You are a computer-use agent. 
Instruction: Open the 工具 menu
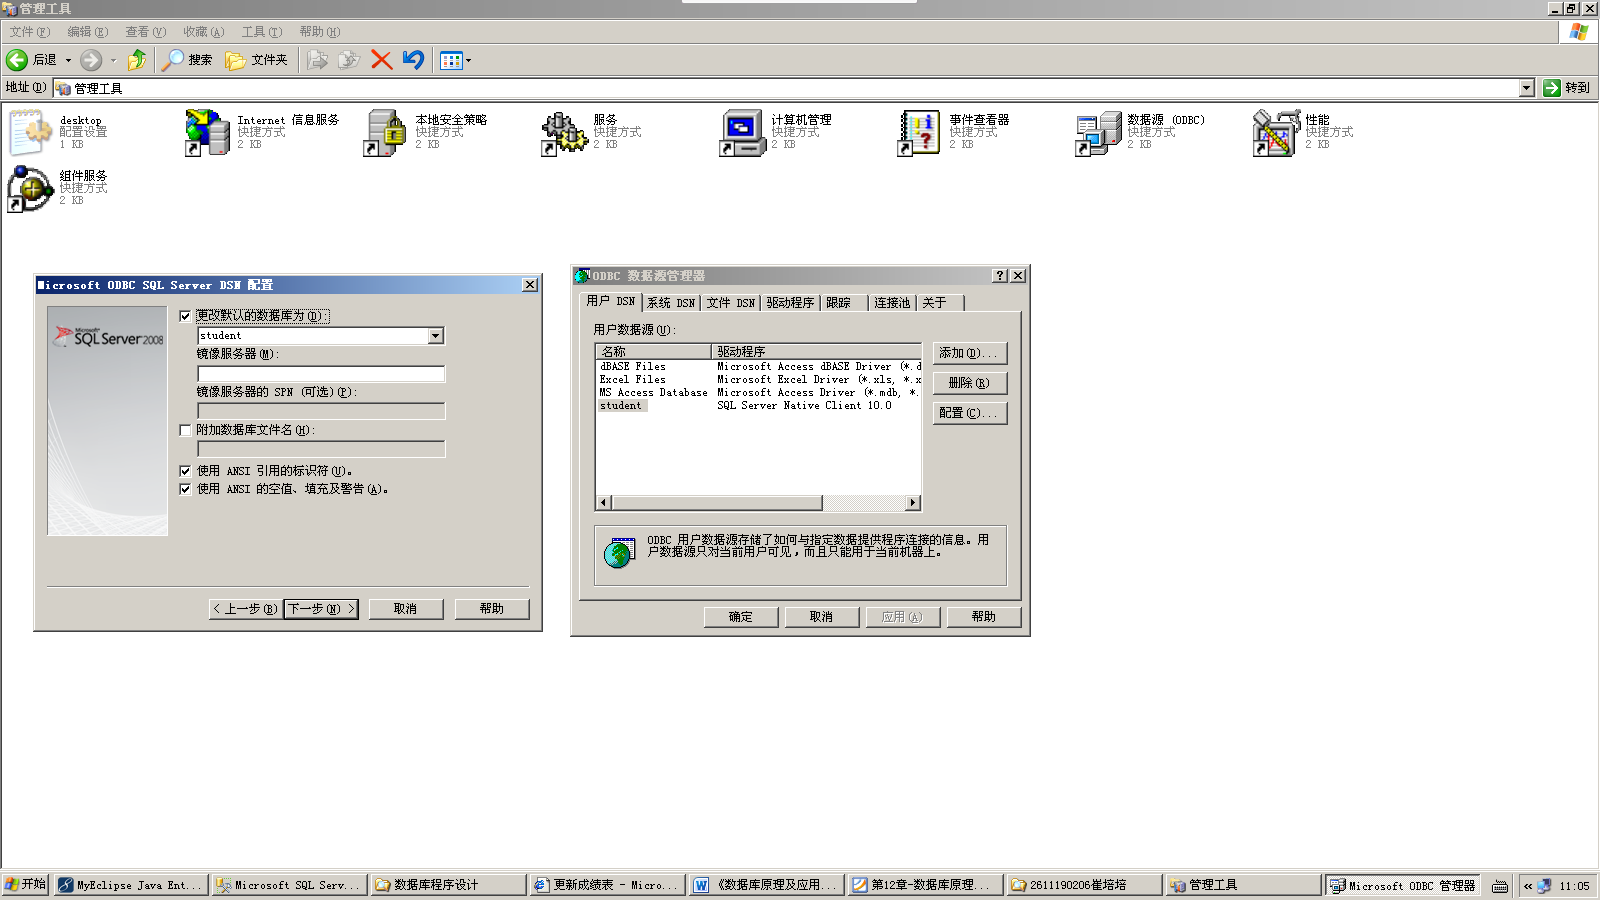tap(262, 32)
